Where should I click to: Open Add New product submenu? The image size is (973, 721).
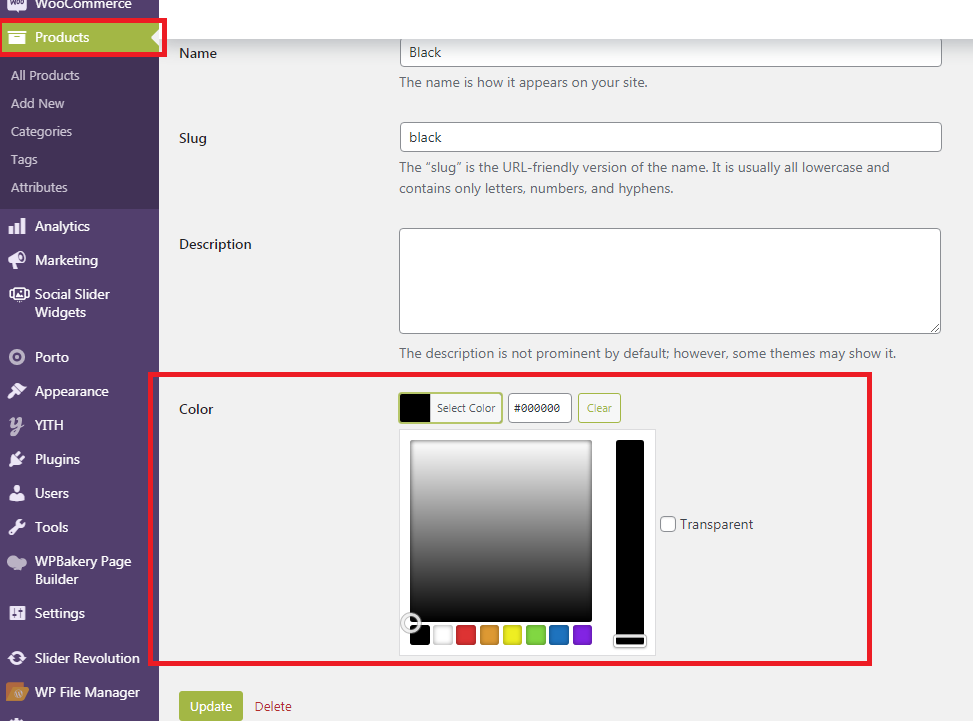(37, 104)
